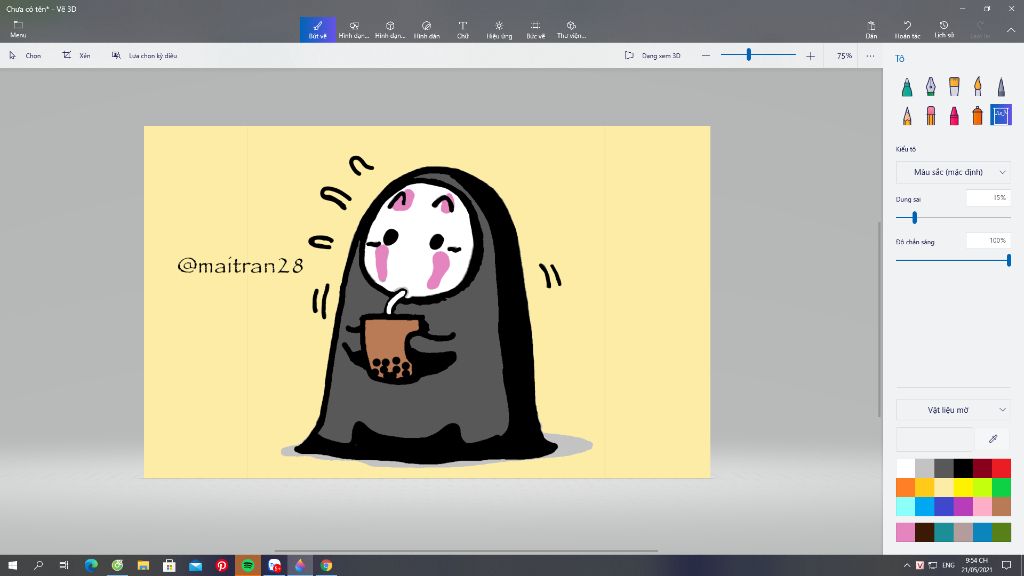Image resolution: width=1024 pixels, height=576 pixels.
Task: Select the Fill bucket tool
Action: coord(1001,116)
